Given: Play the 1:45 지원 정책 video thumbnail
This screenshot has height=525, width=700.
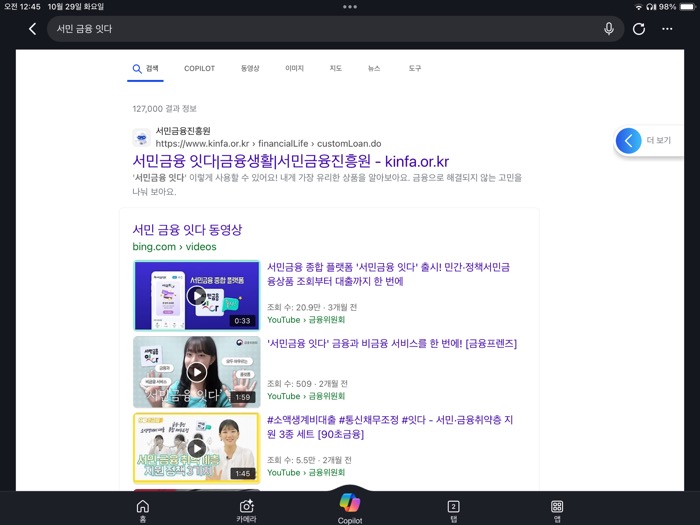Looking at the screenshot, I should tap(196, 448).
